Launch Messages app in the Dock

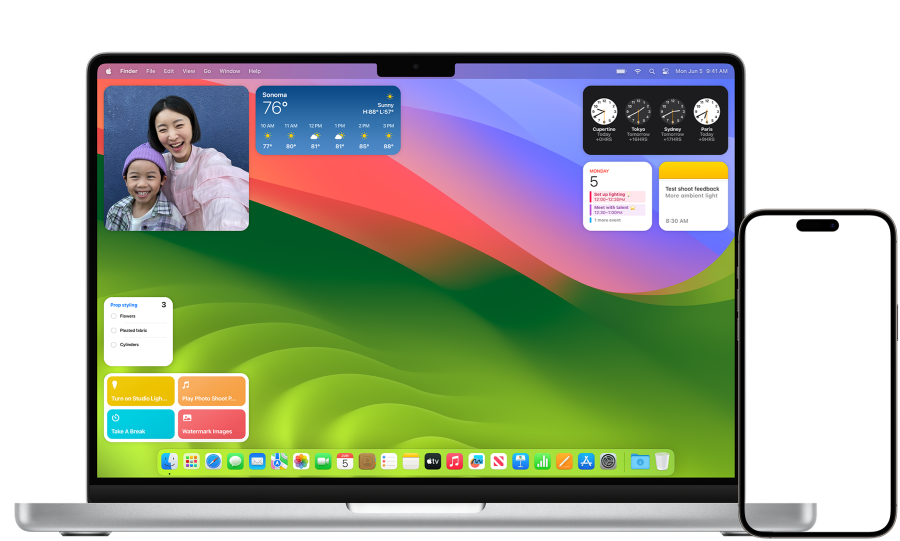[235, 461]
